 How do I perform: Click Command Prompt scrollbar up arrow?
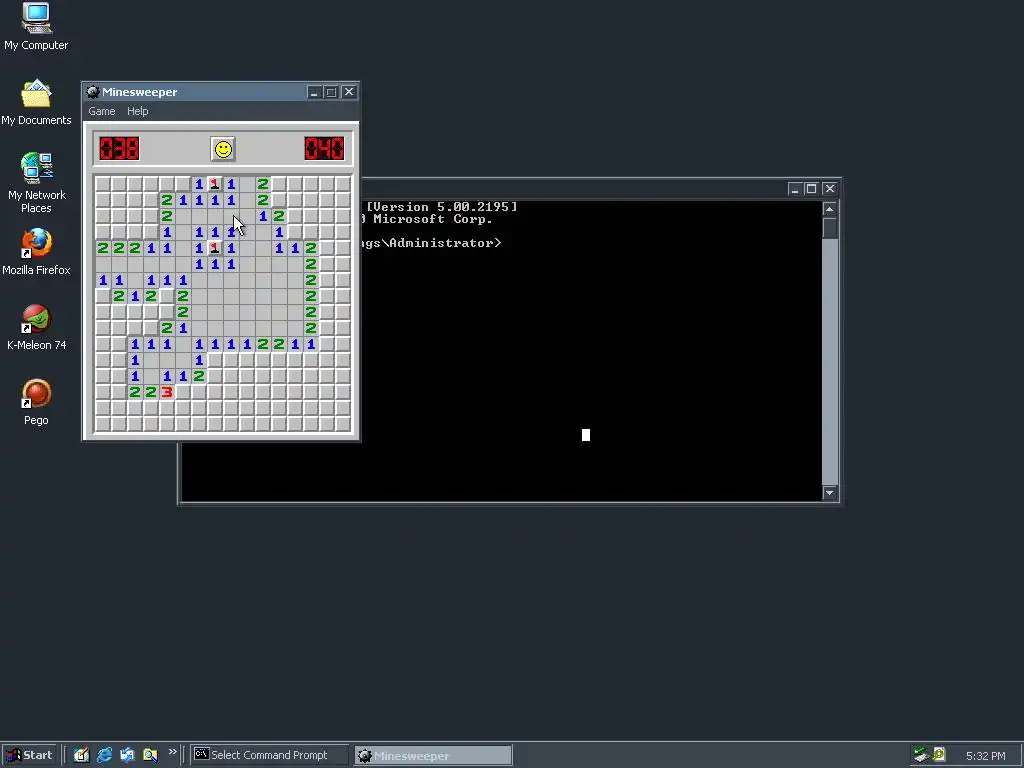(829, 209)
